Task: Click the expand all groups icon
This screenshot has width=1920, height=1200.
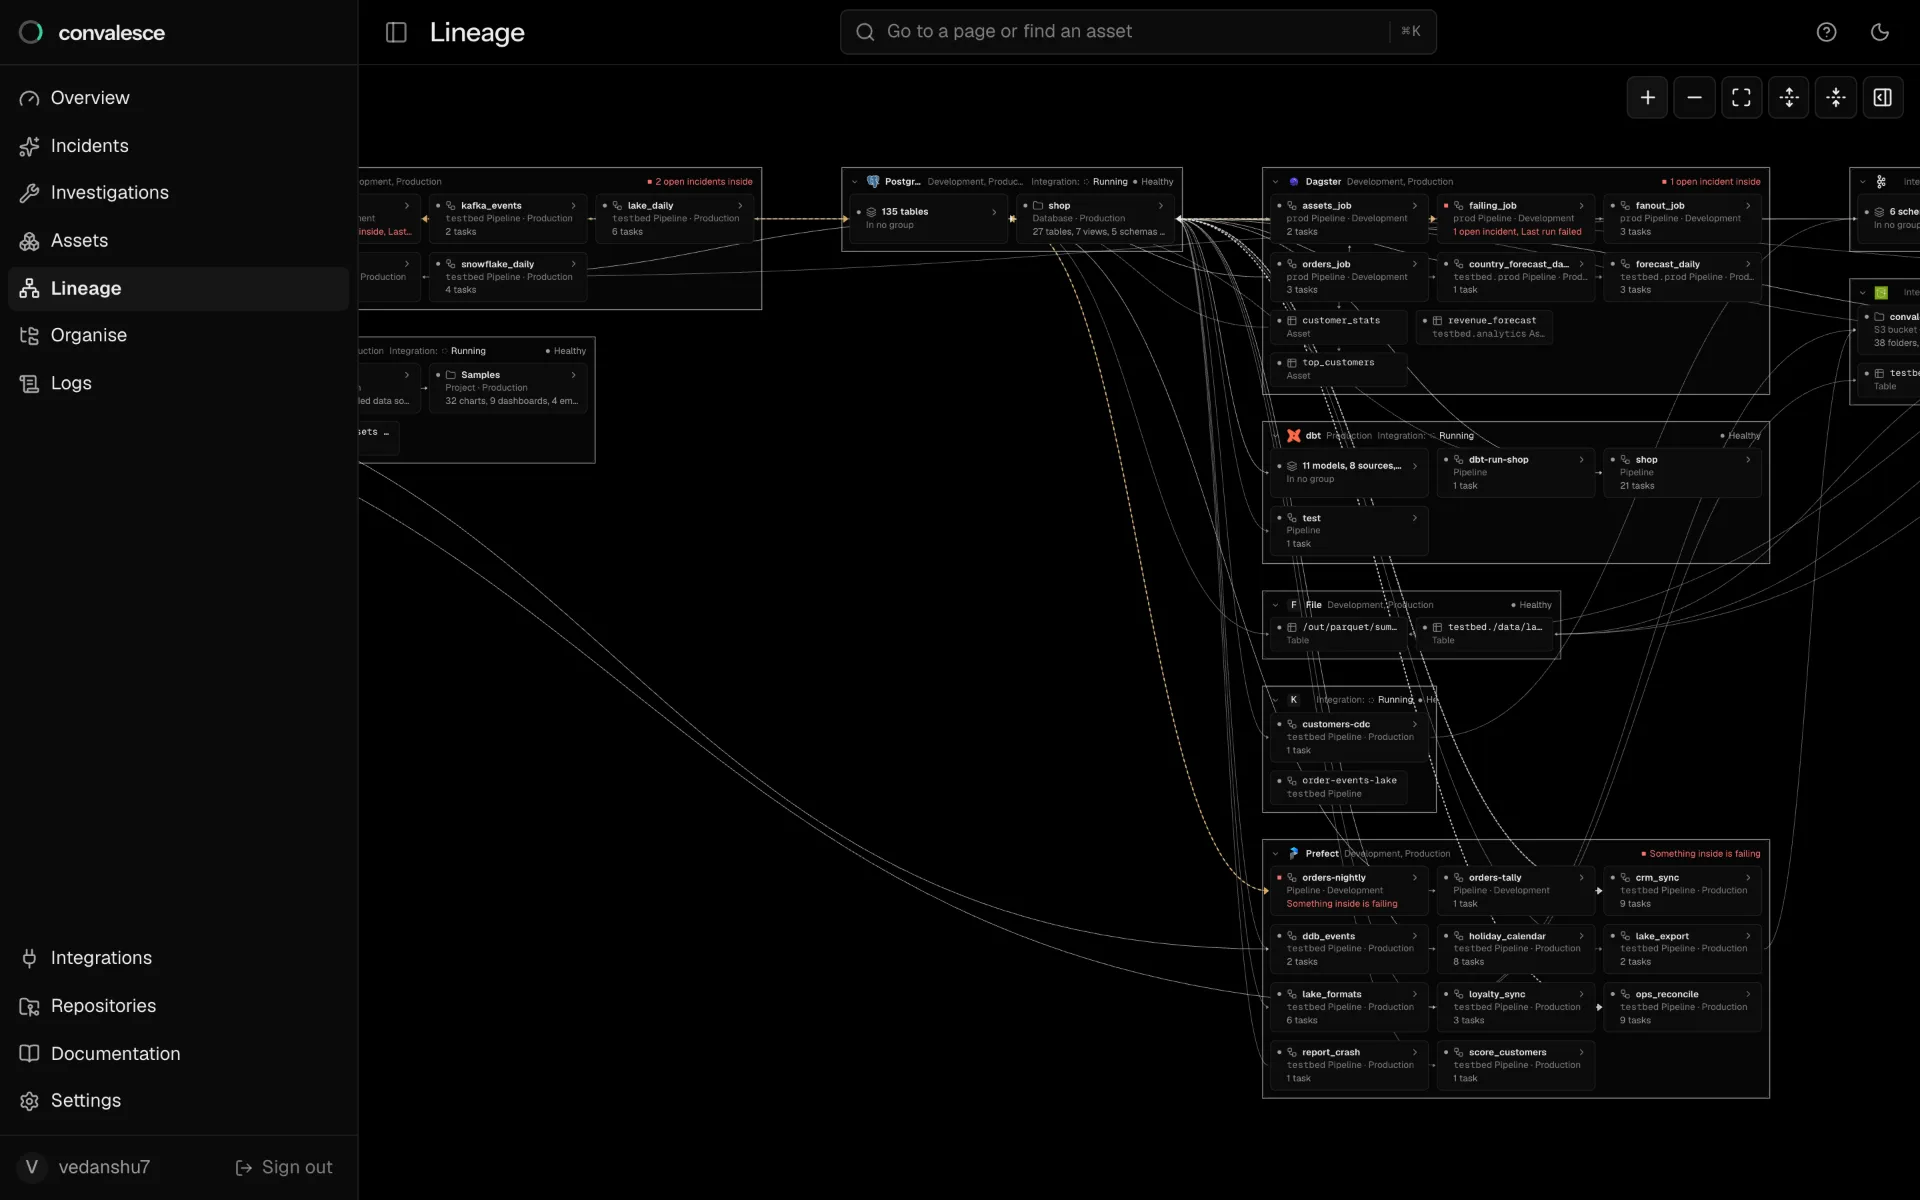Action: [1789, 97]
